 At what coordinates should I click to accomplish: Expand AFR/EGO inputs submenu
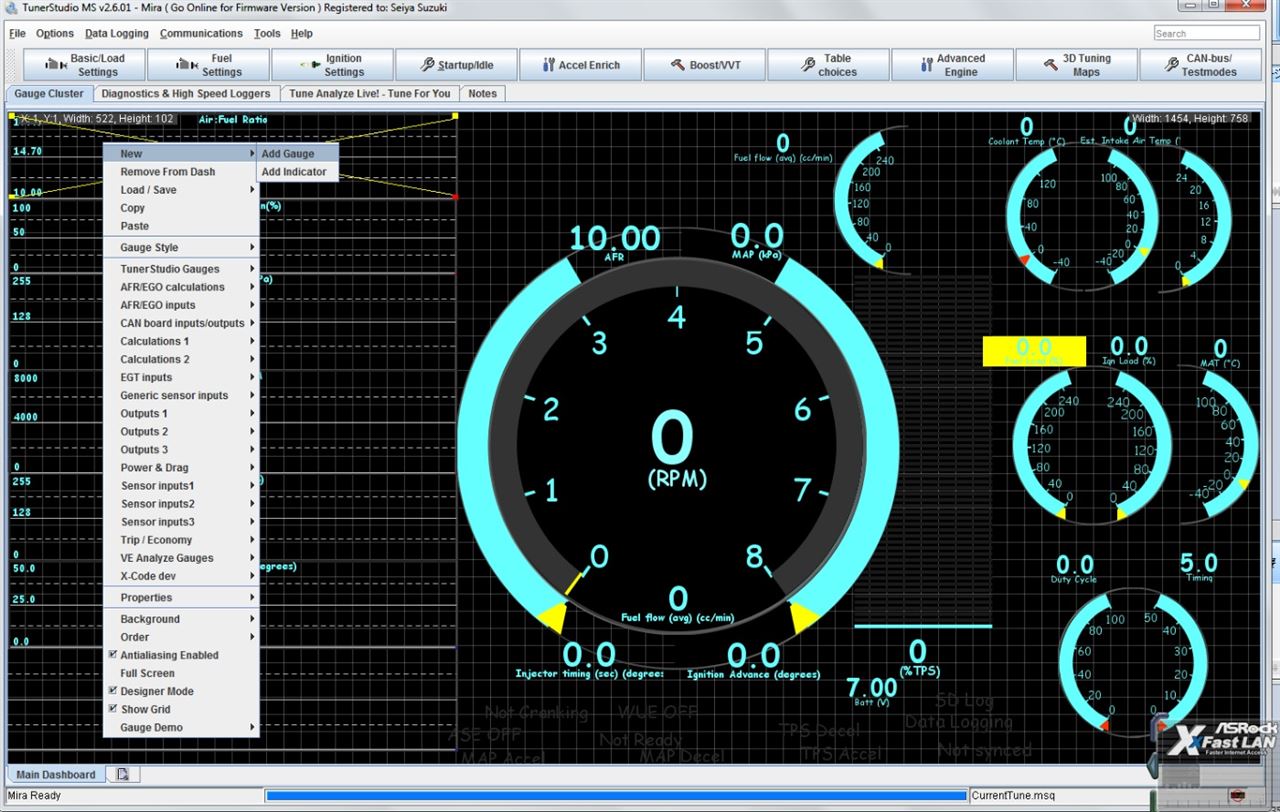tap(181, 305)
